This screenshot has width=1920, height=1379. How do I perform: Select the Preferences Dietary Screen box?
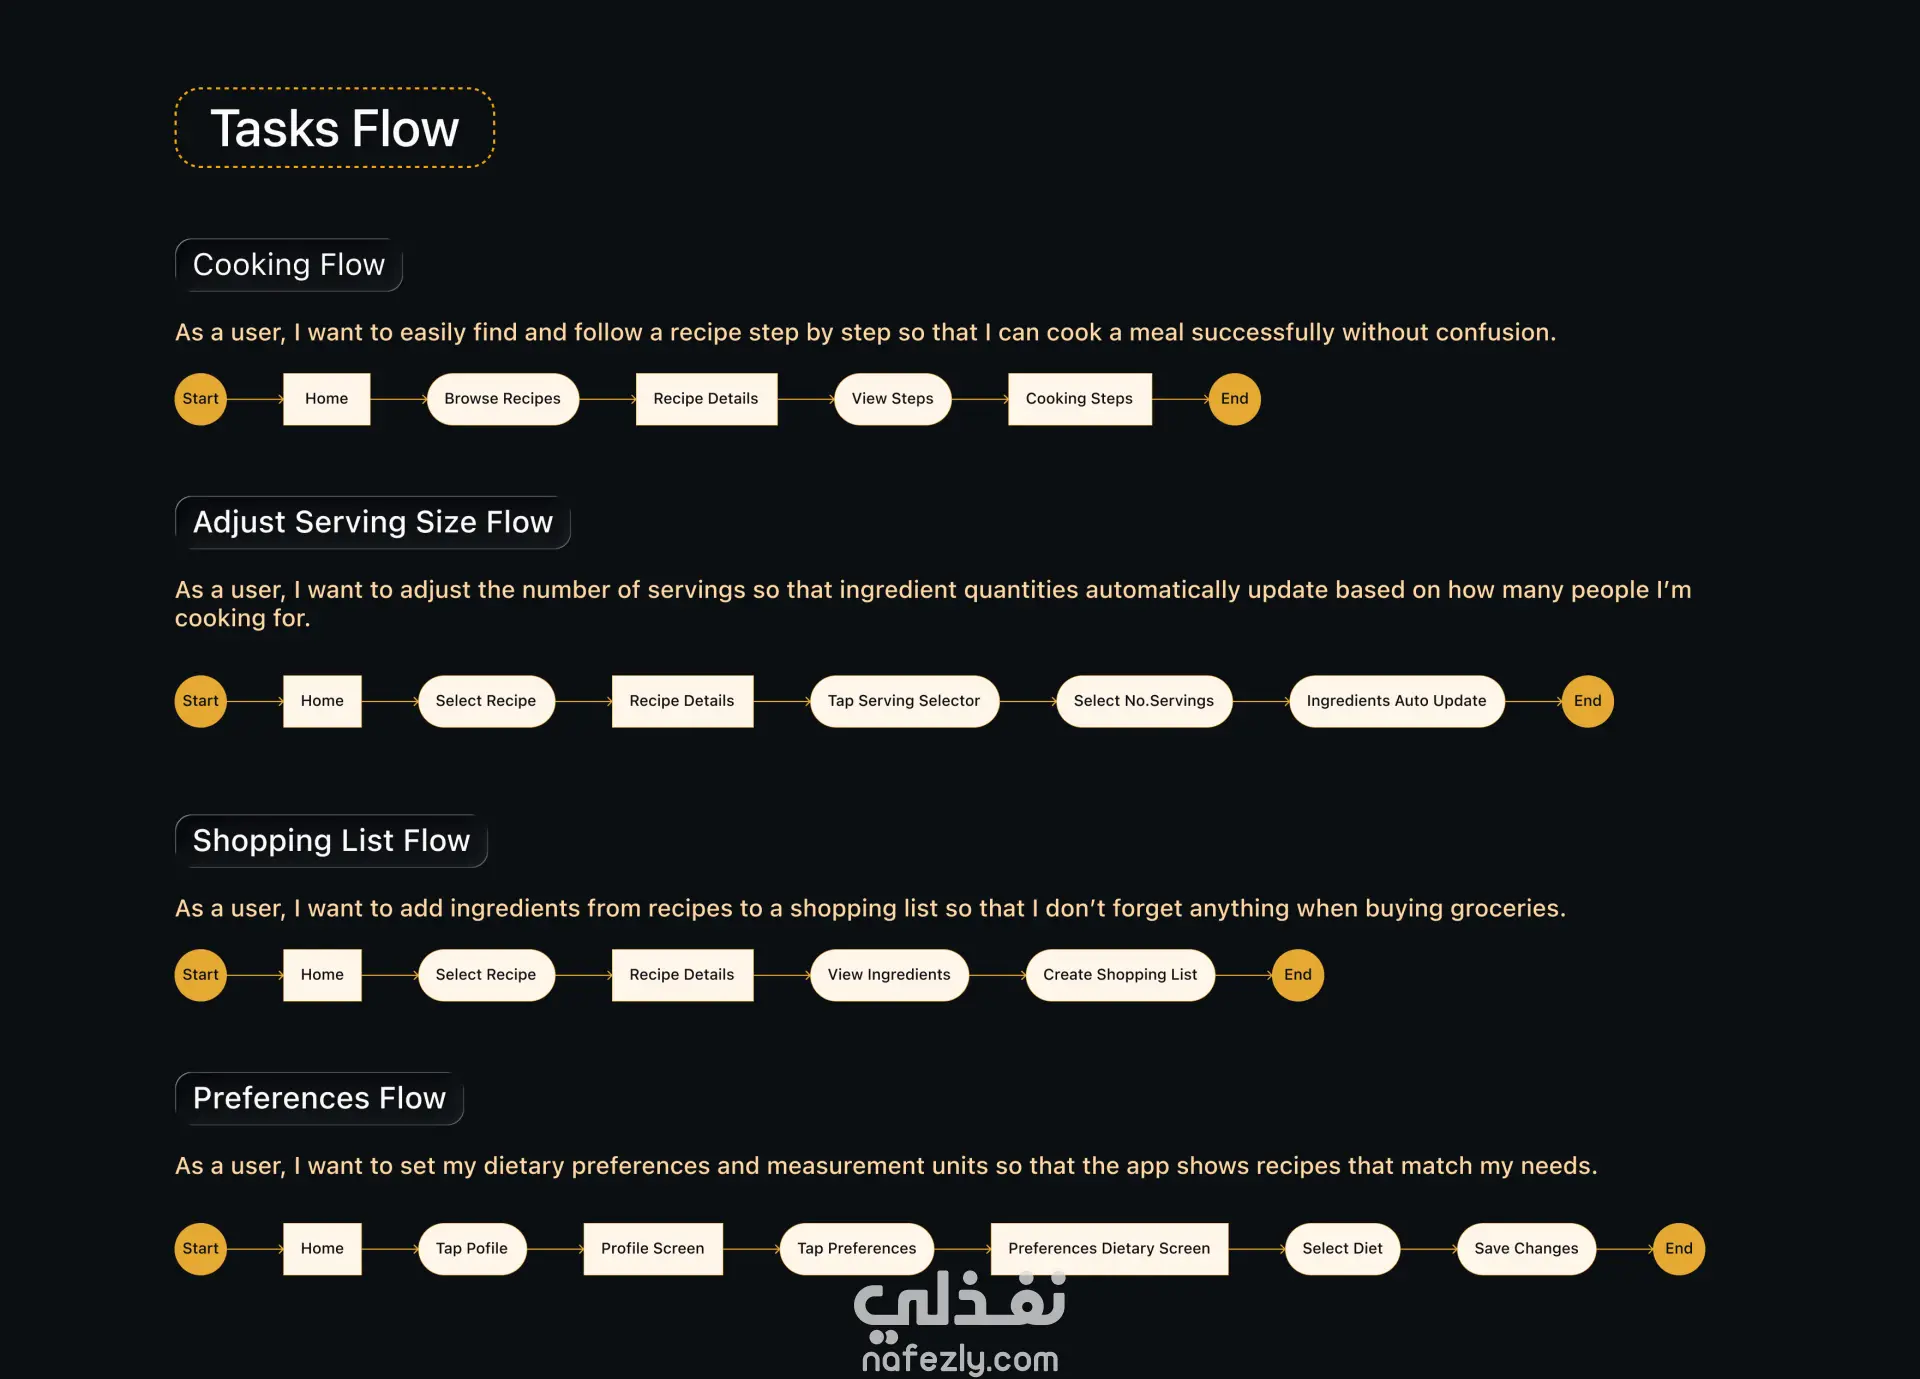(1109, 1249)
